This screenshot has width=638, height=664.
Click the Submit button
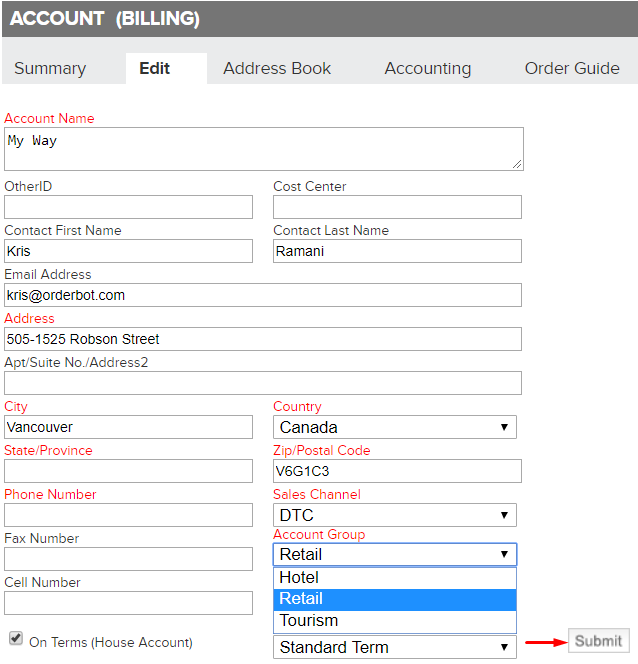pos(599,641)
